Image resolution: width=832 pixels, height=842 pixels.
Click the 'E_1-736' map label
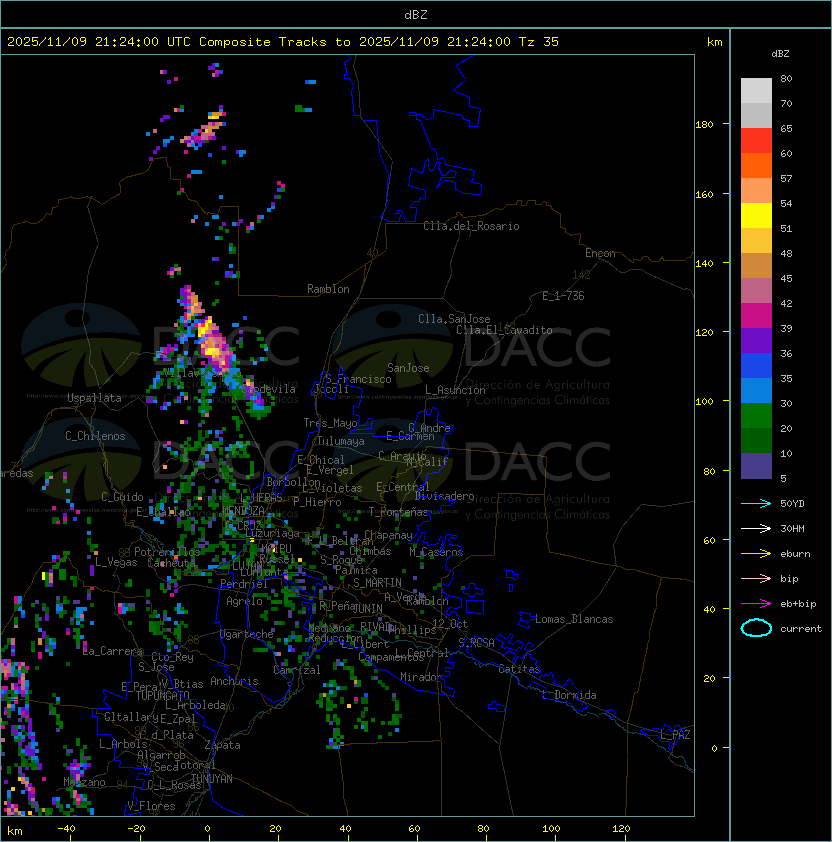(563, 296)
